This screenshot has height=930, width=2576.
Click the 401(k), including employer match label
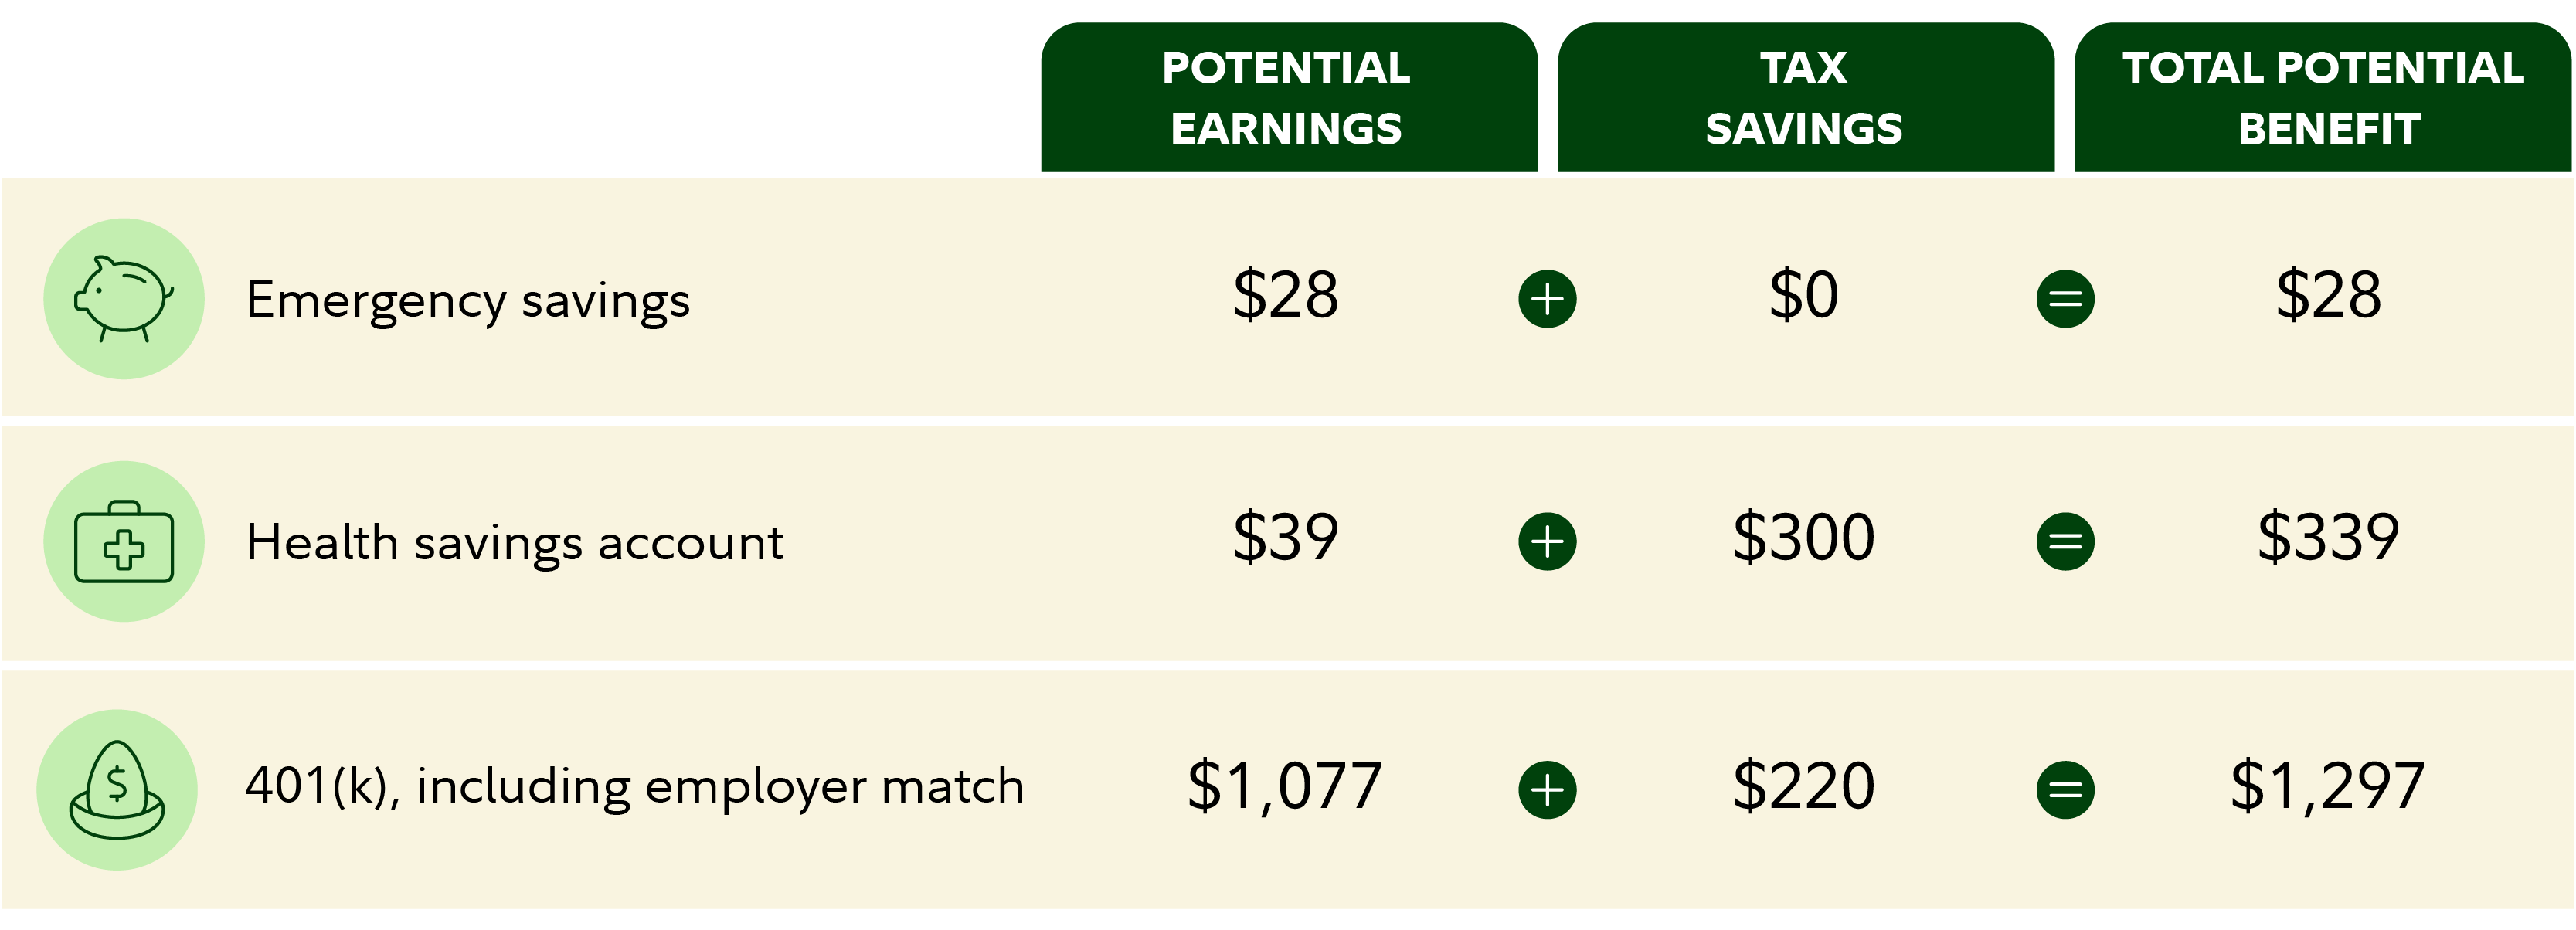point(635,786)
